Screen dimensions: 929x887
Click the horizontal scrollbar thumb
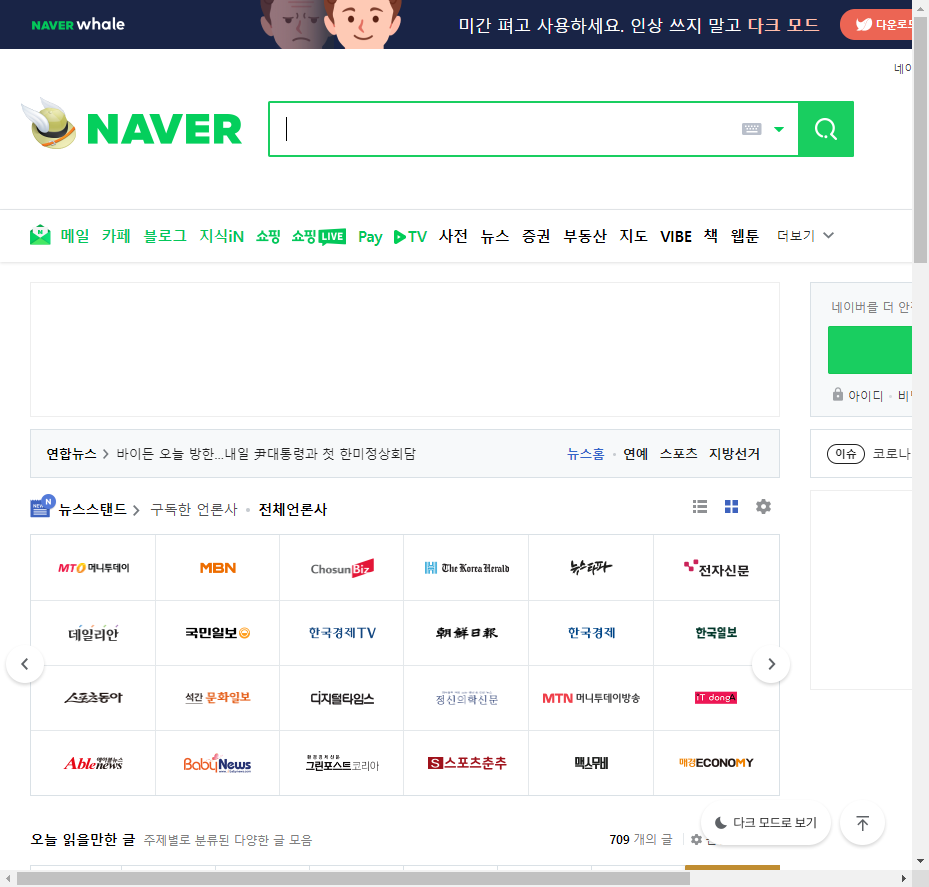point(353,878)
